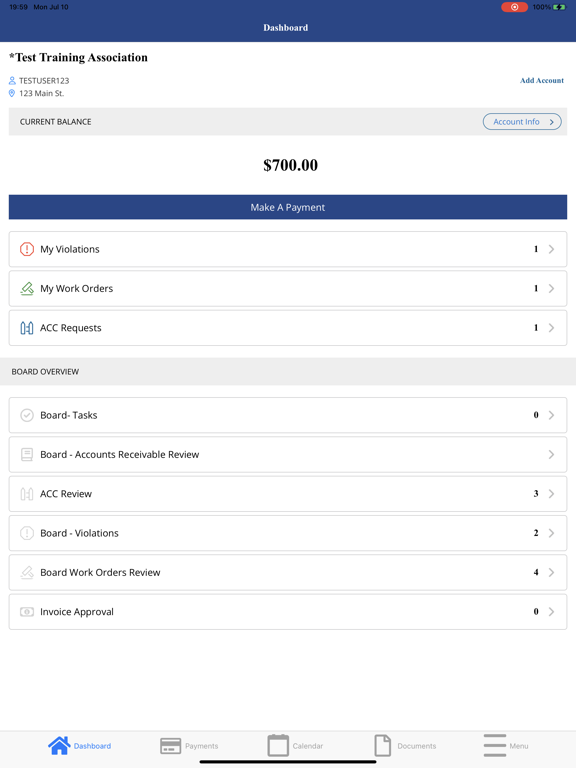Viewport: 576px width, 768px height.
Task: Select Board - Accounts Receivable Review label
Action: [x=120, y=455]
